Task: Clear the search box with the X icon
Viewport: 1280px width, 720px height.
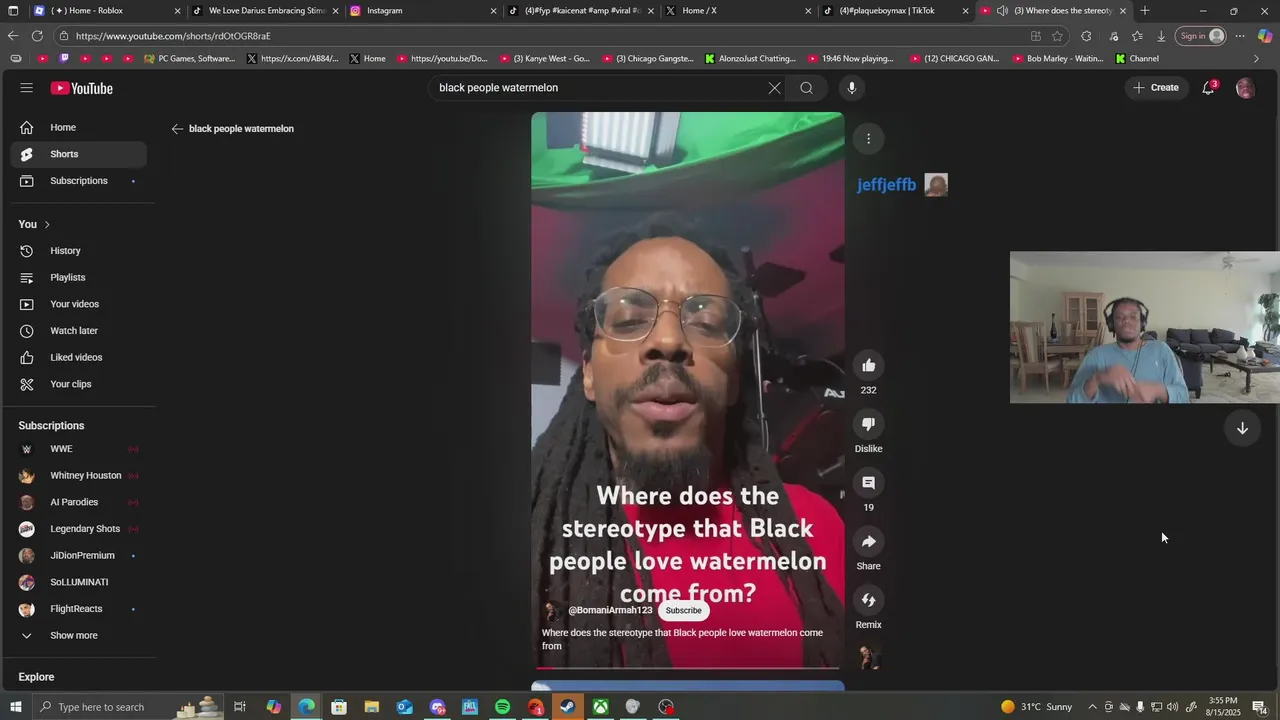Action: coord(774,88)
